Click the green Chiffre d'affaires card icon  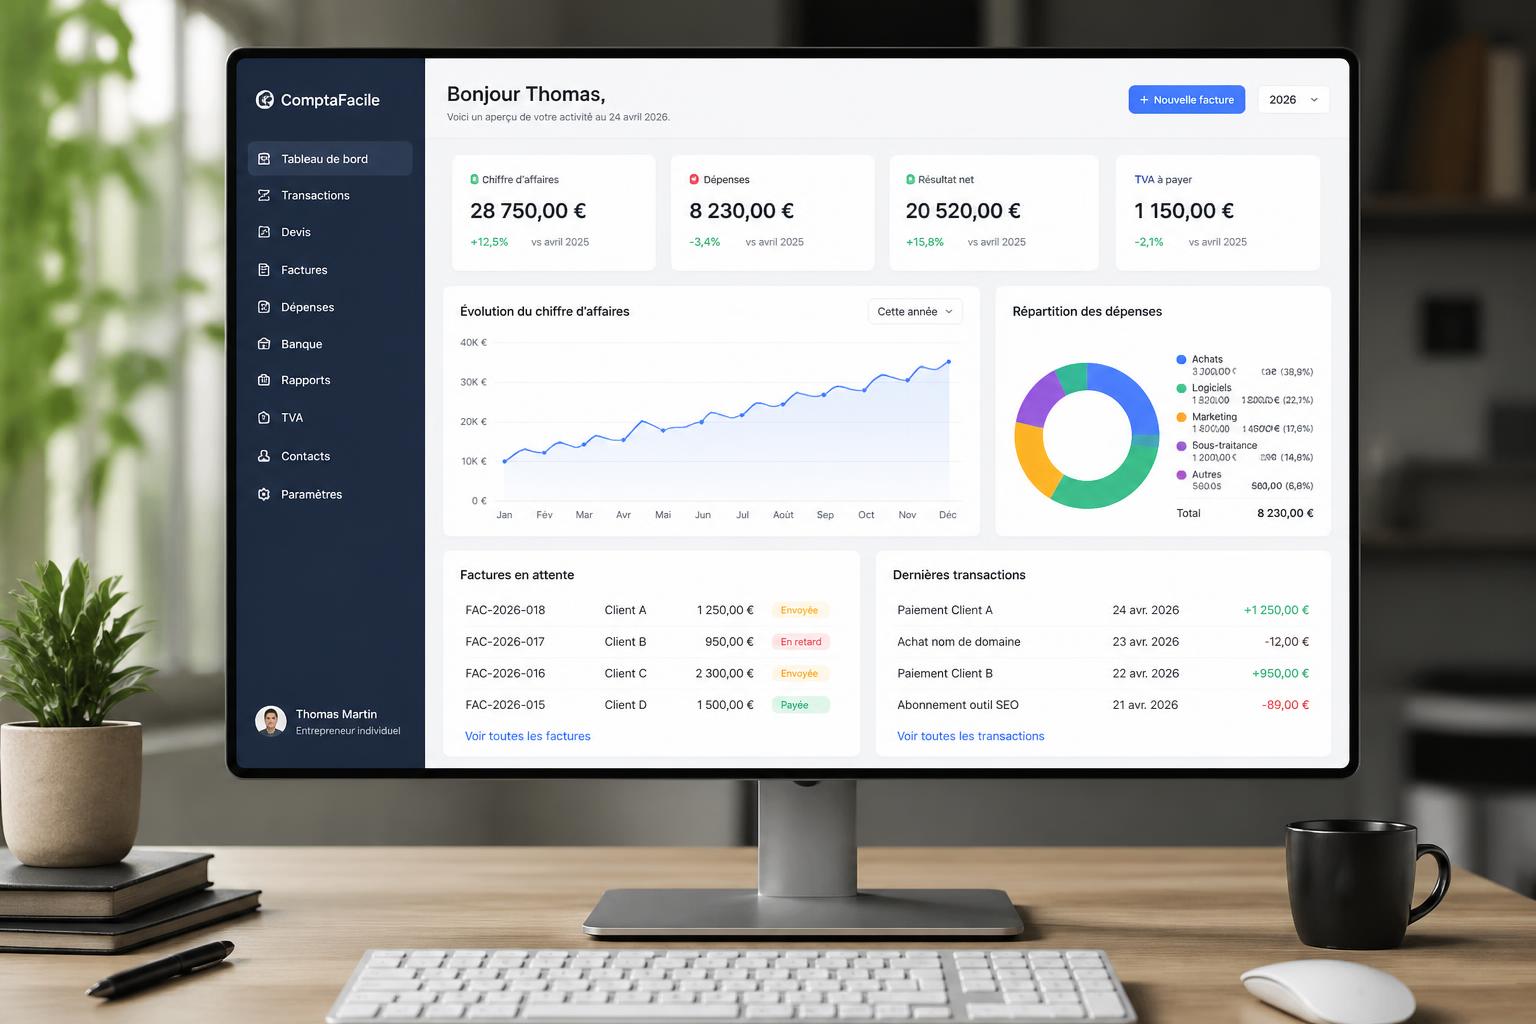(x=474, y=179)
